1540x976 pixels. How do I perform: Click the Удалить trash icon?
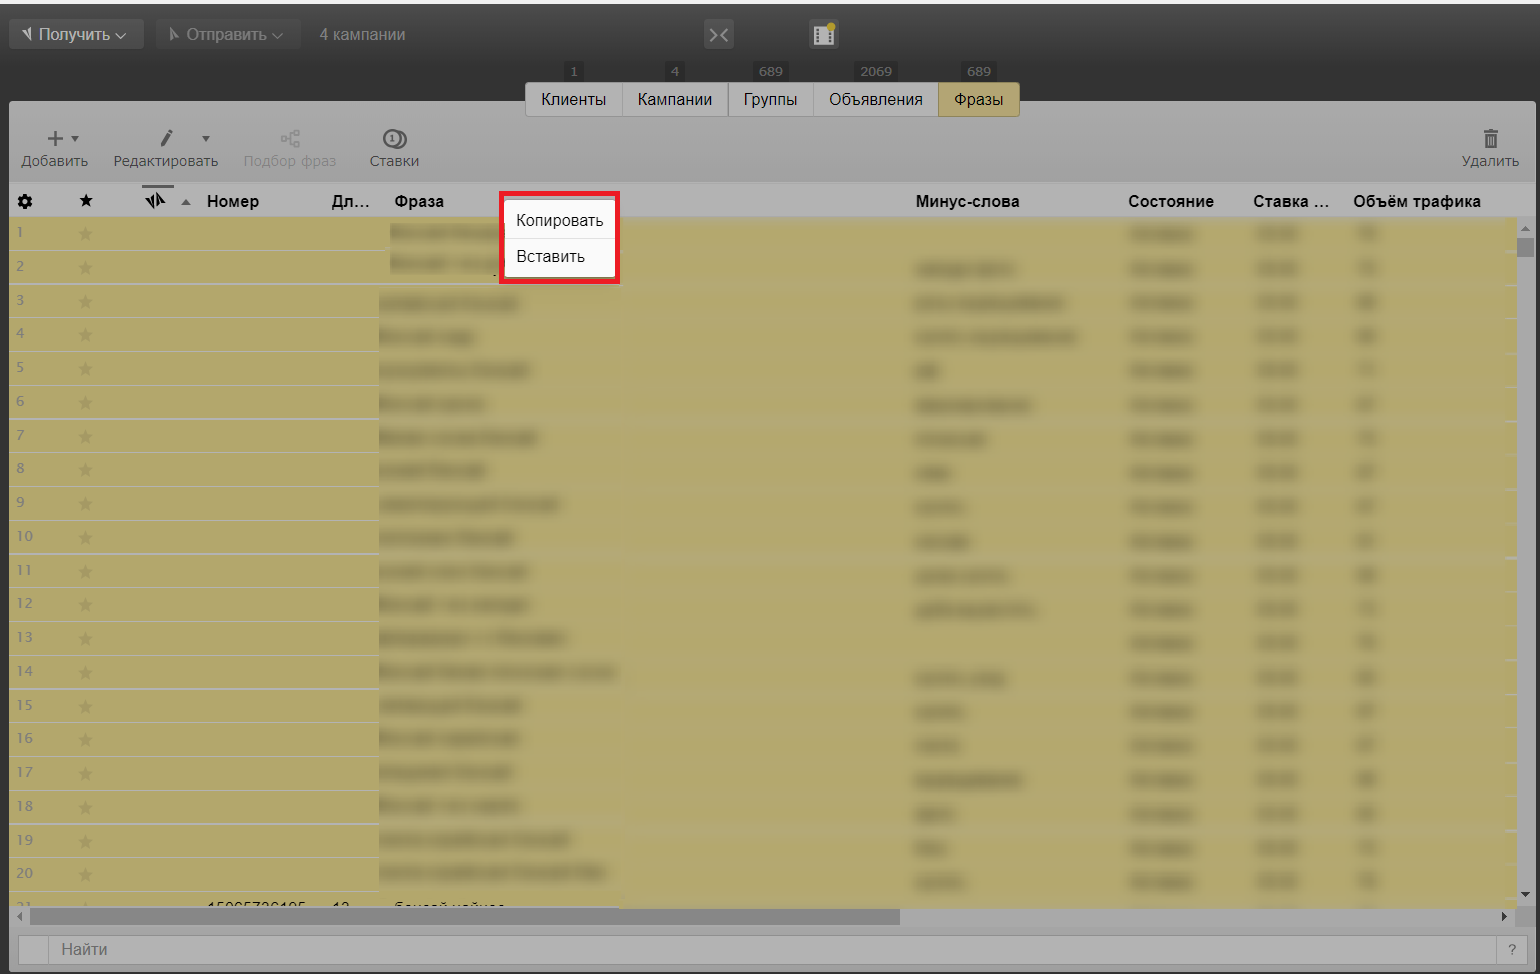(1490, 139)
